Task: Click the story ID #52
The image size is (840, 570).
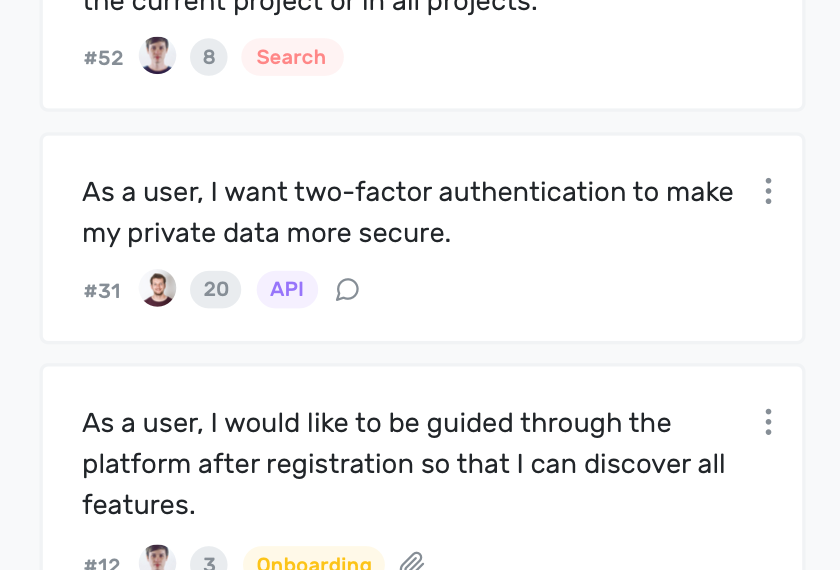Action: point(103,58)
